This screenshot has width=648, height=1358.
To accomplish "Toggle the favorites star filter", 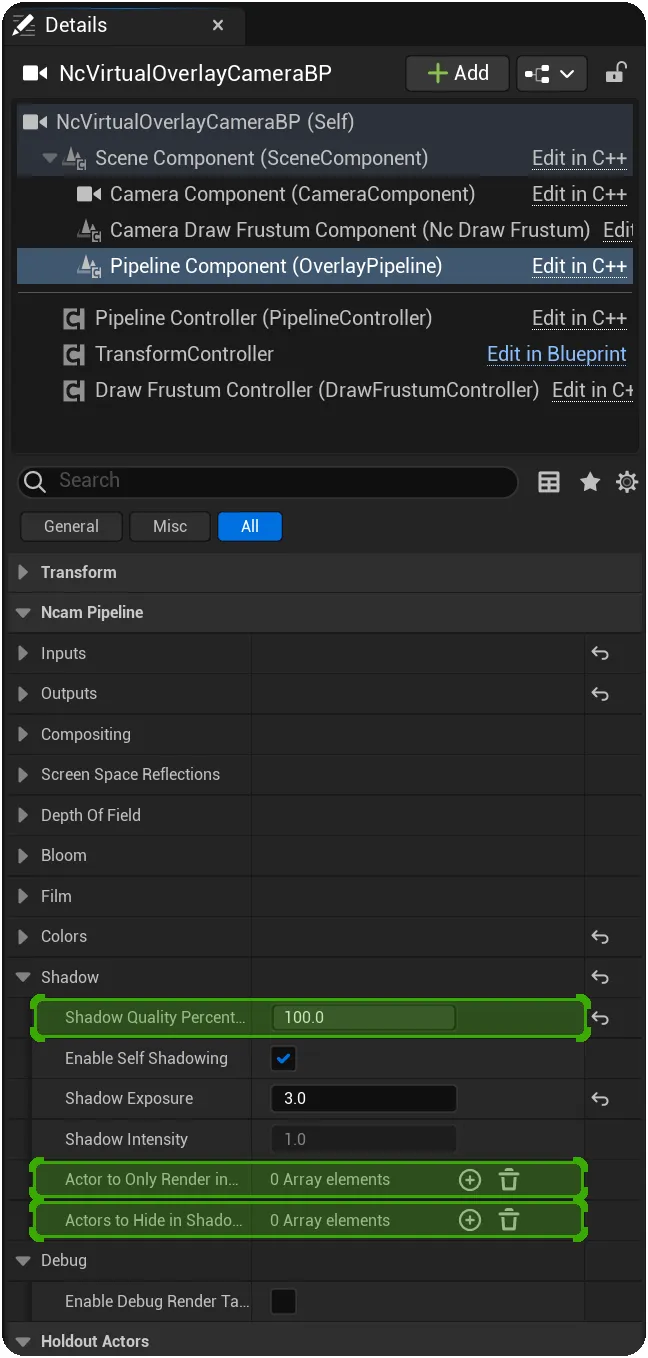I will click(590, 482).
